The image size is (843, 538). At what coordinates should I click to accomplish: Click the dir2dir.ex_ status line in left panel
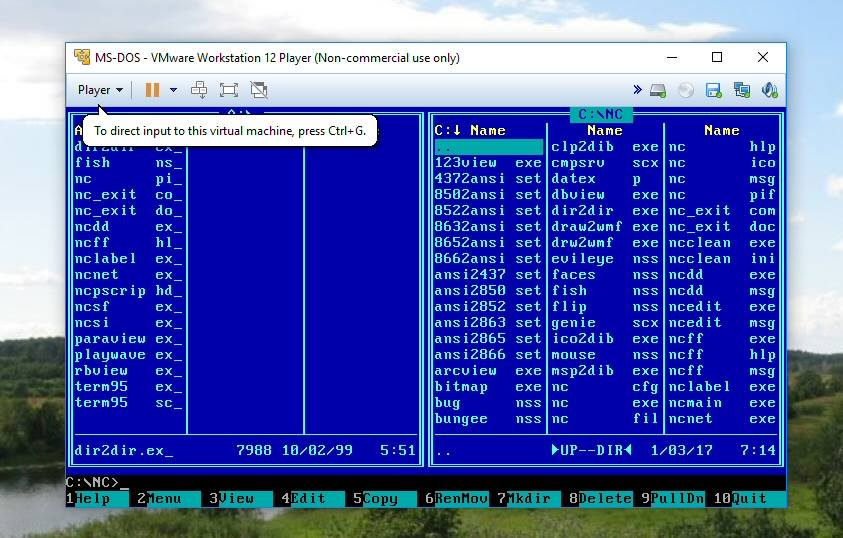pyautogui.click(x=245, y=450)
